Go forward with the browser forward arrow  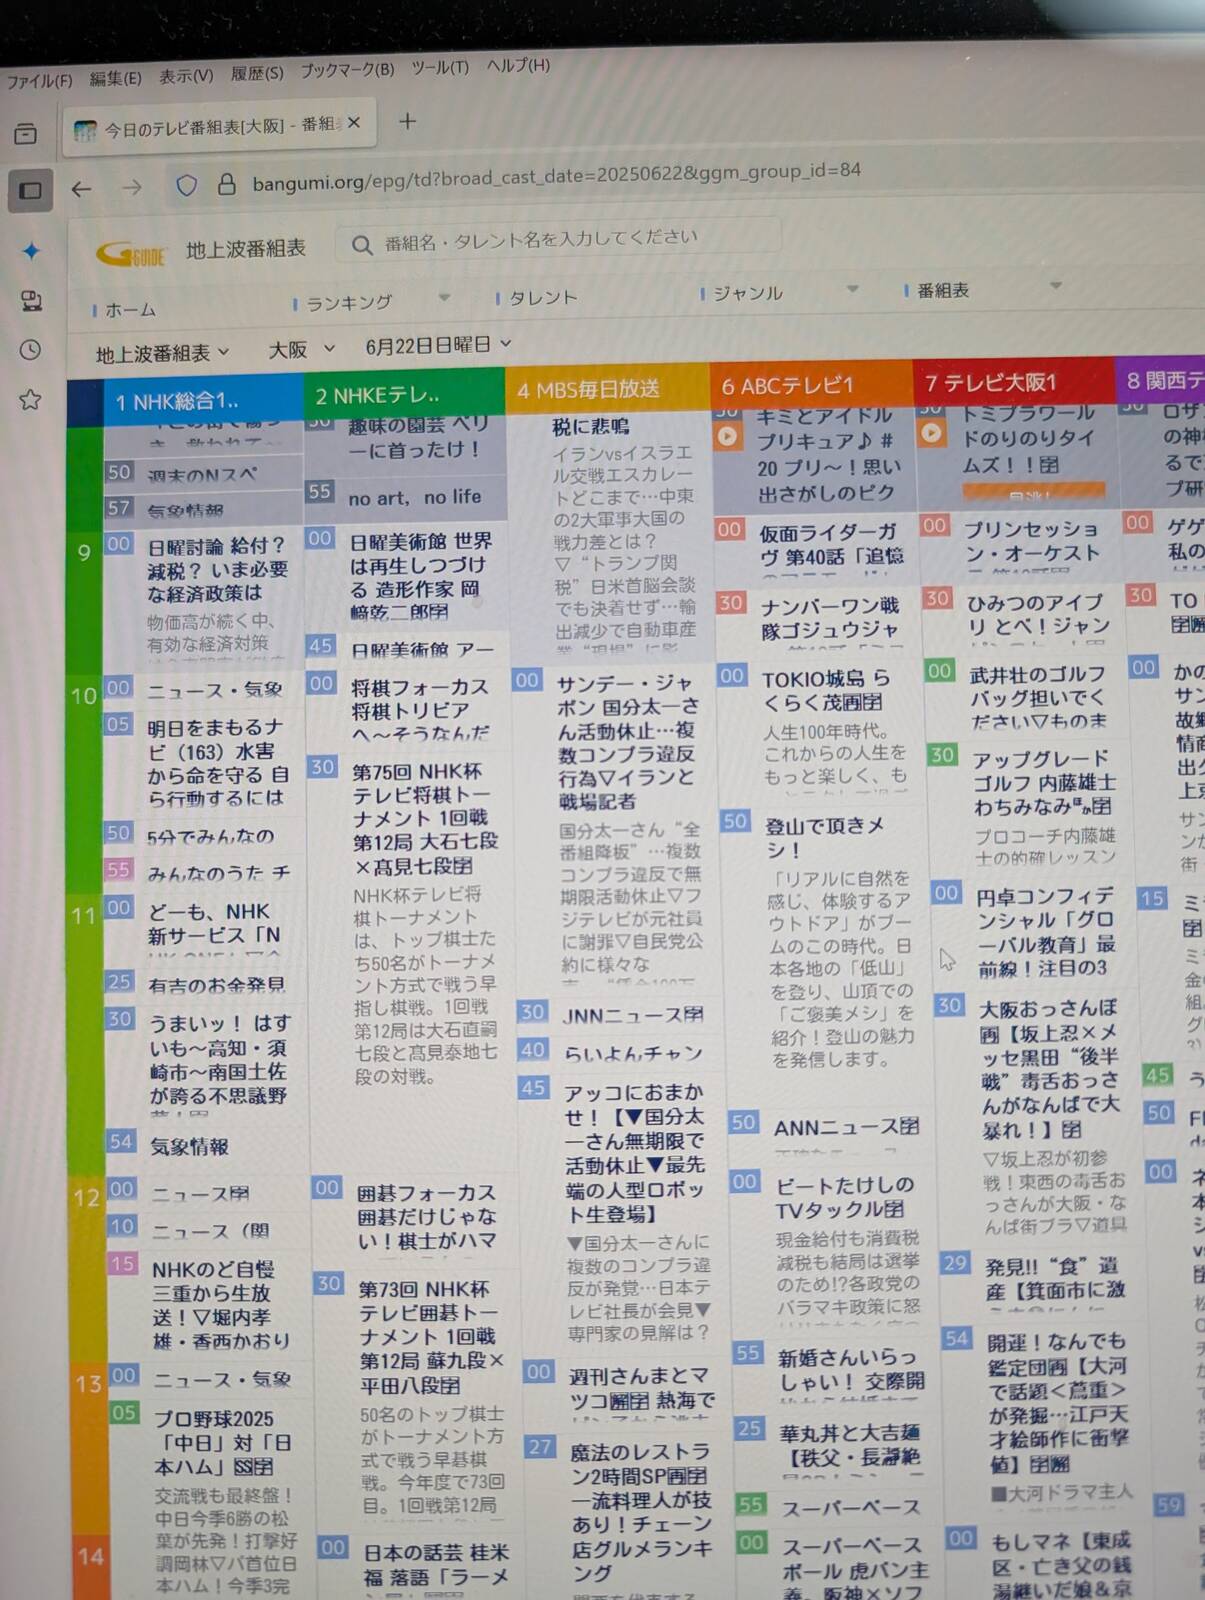coord(132,187)
